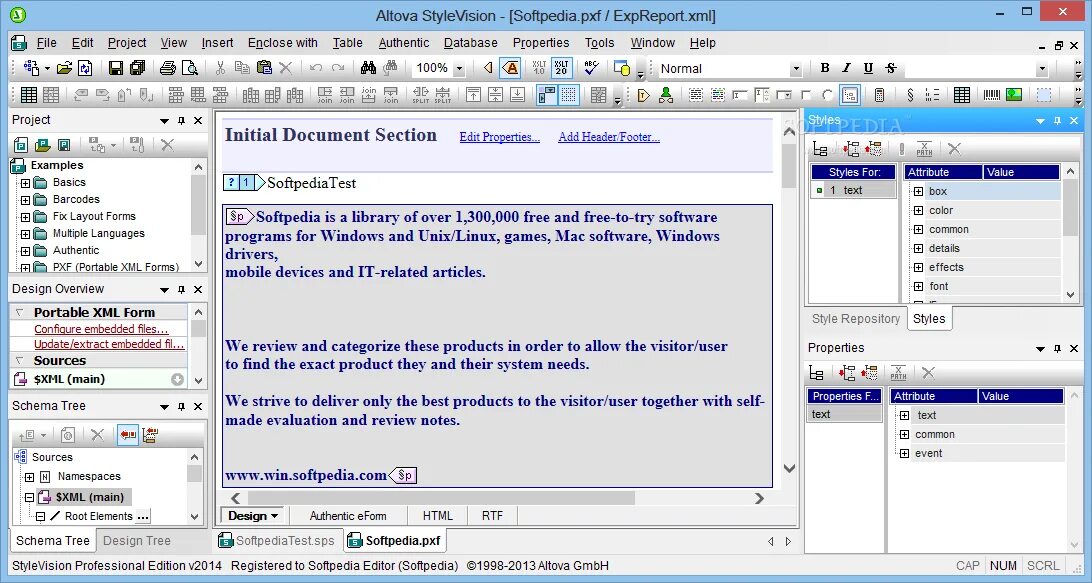Click the Insert Paragraph section-sign icon
The height and width of the screenshot is (583, 1092).
click(x=910, y=95)
